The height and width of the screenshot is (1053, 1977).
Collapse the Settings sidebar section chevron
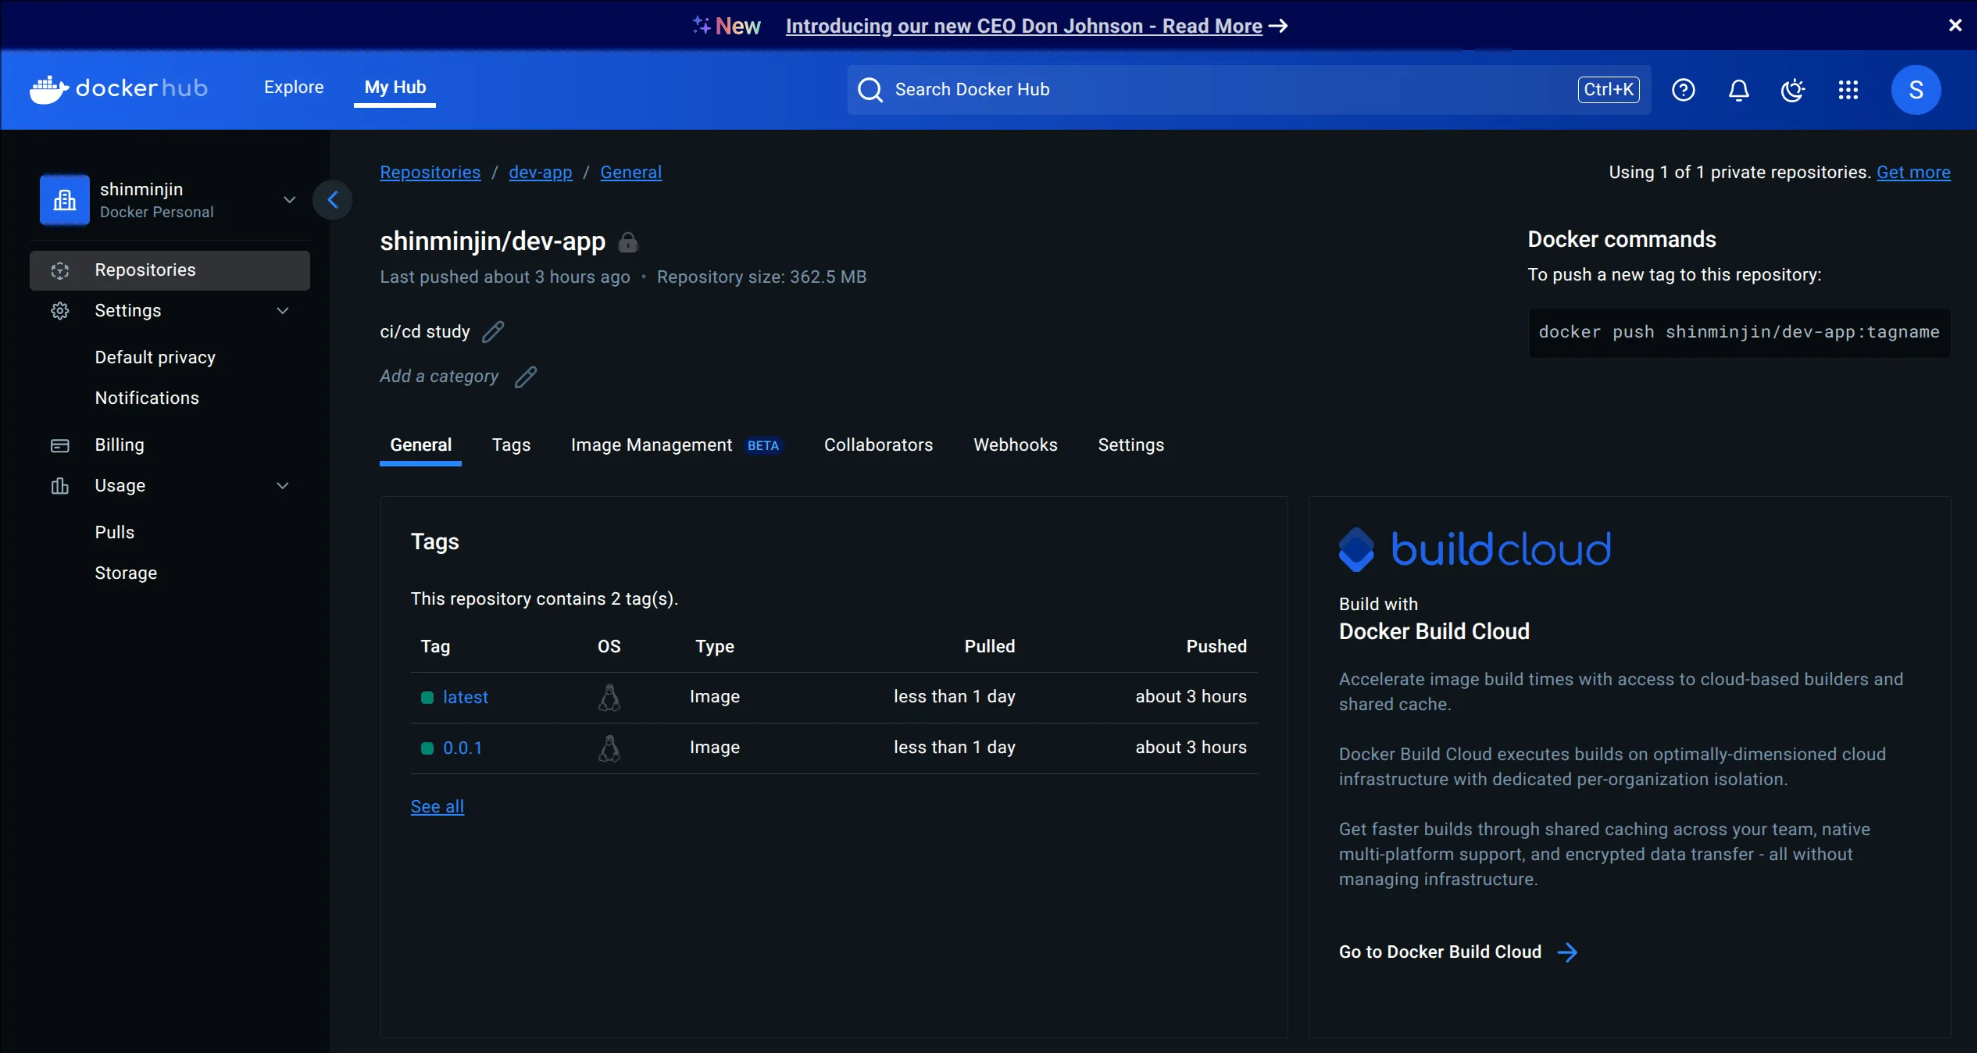tap(282, 311)
